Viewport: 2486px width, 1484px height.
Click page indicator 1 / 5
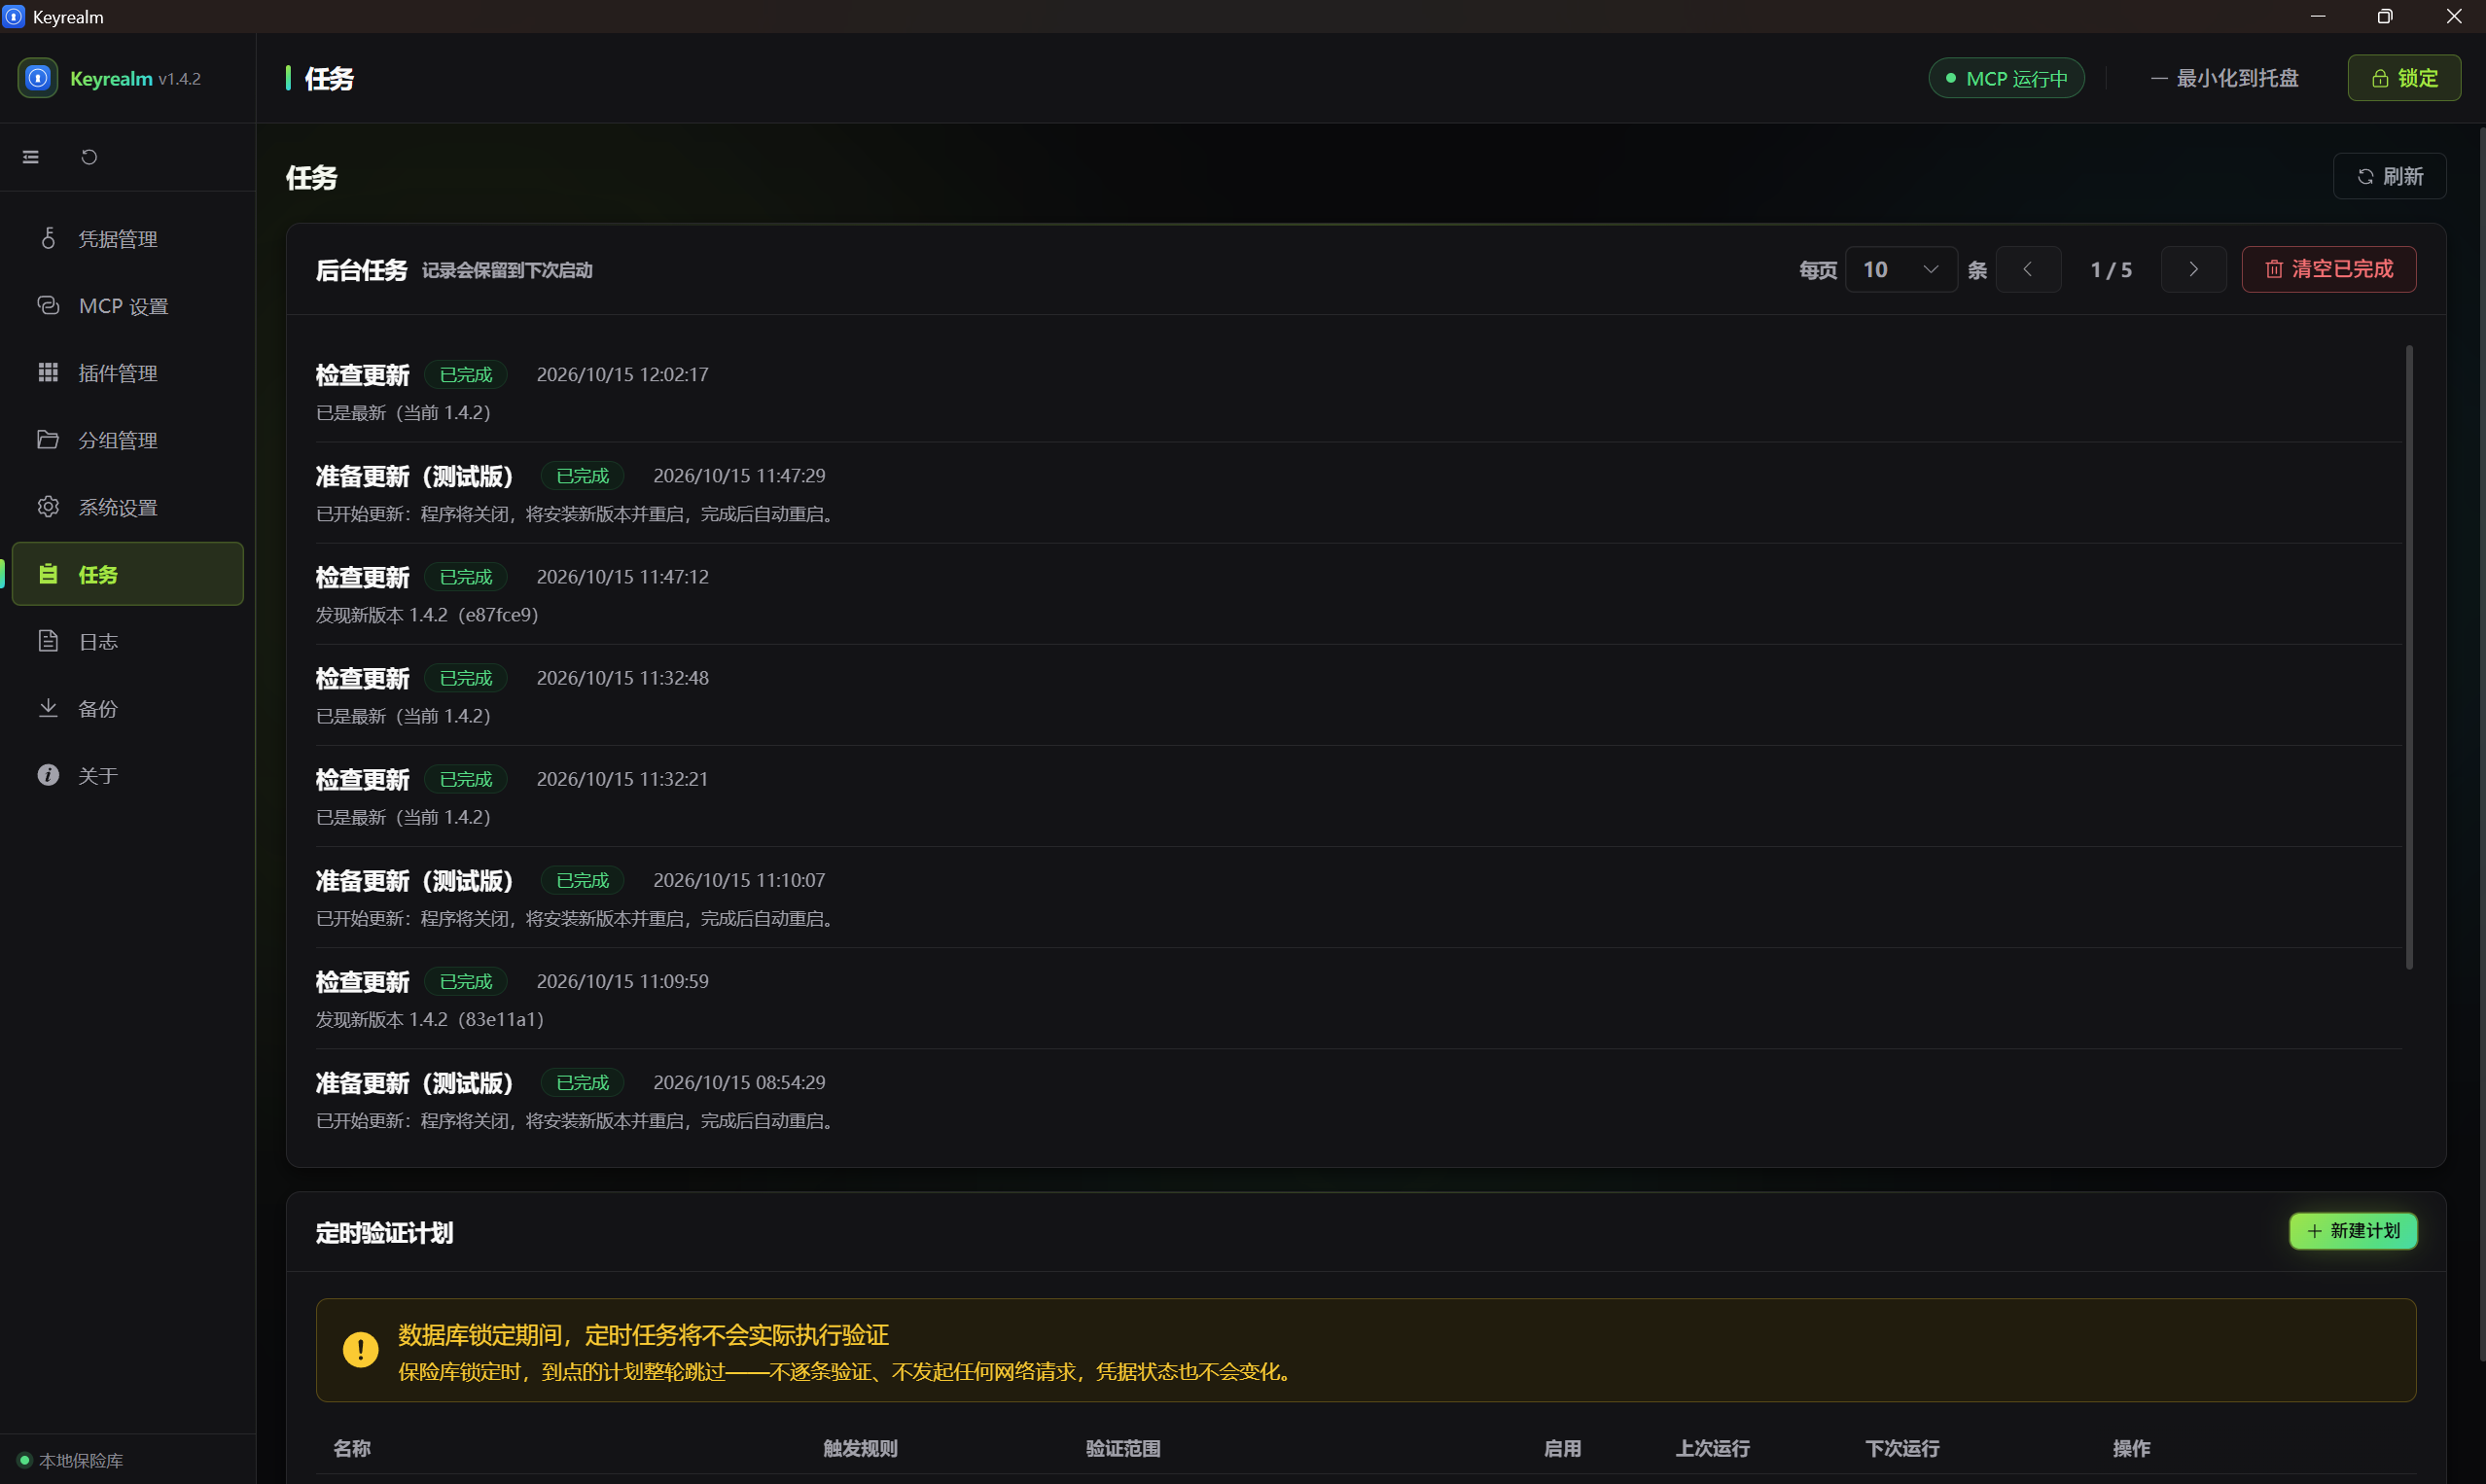[x=2111, y=270]
